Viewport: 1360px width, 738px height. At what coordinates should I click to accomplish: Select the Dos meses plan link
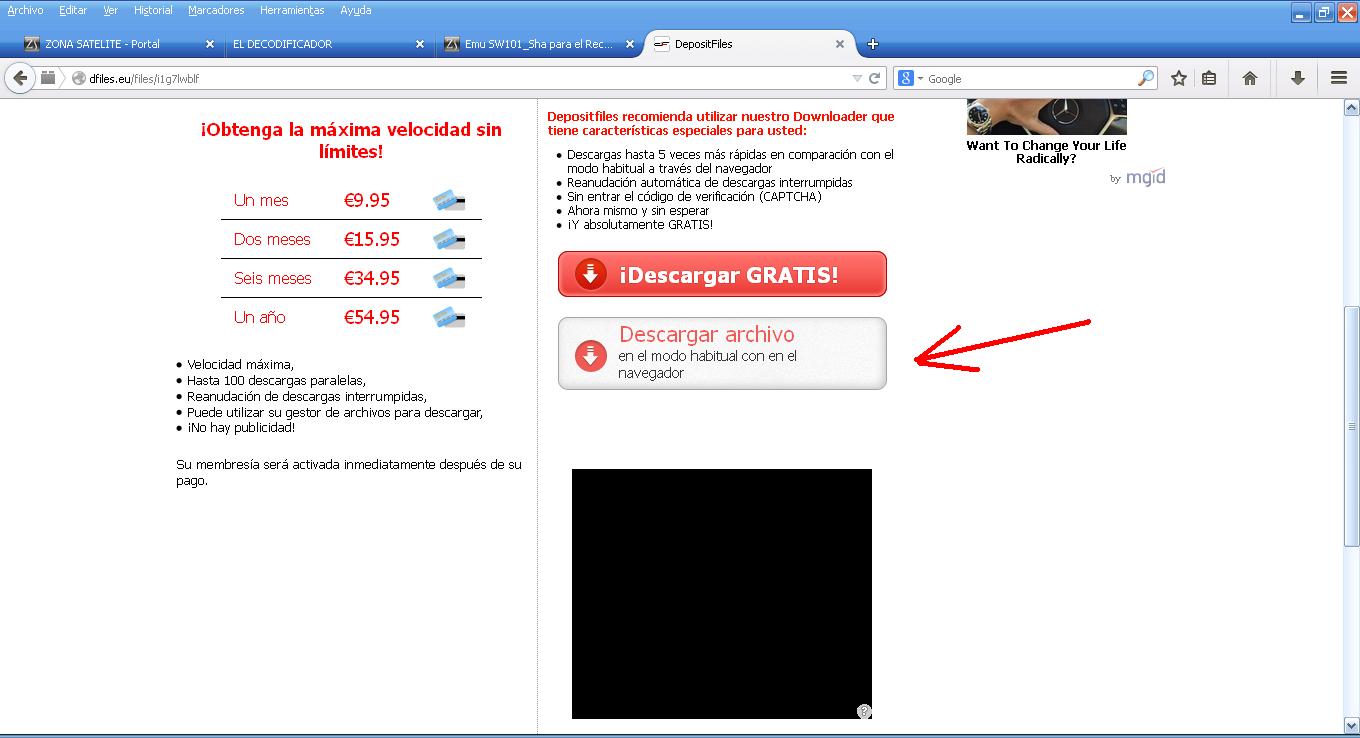tap(272, 239)
